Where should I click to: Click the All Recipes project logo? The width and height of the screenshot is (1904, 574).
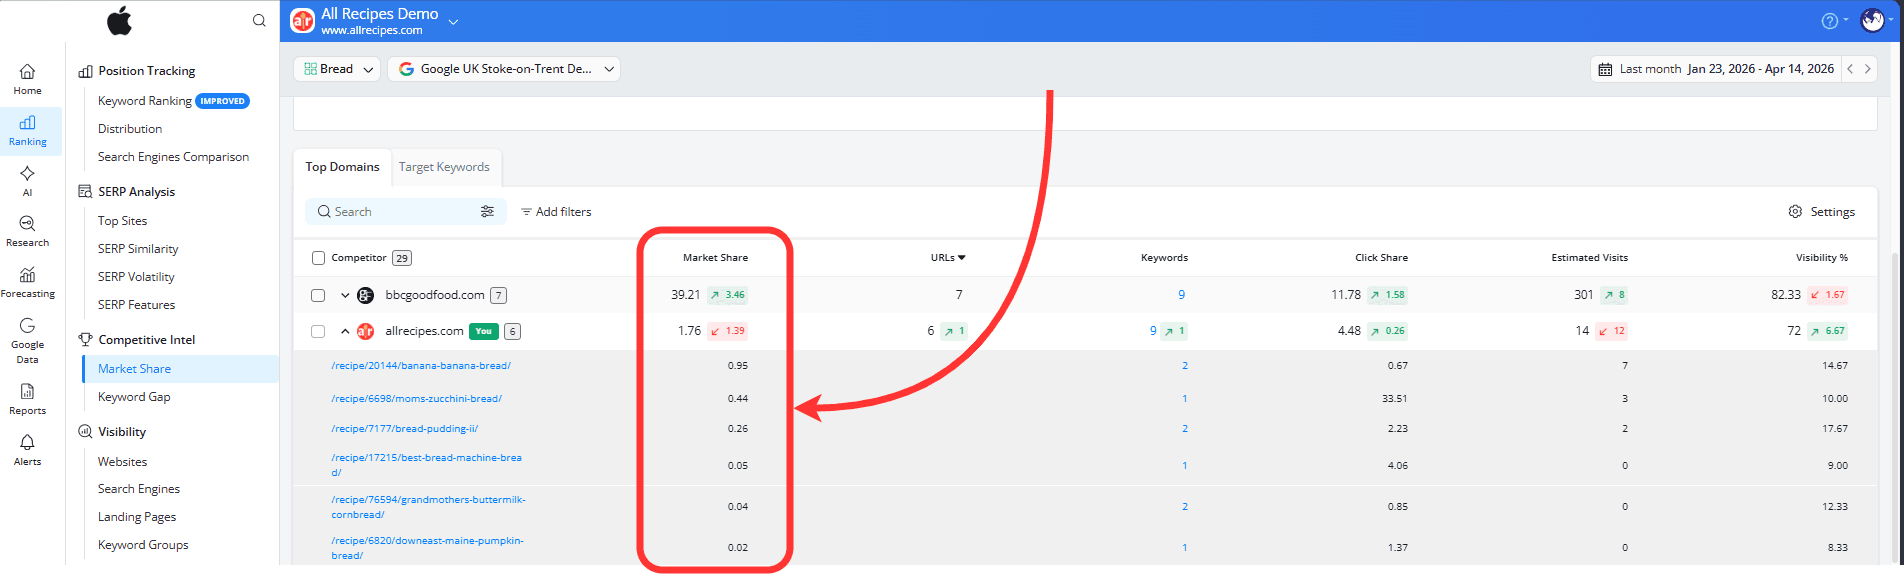pyautogui.click(x=302, y=21)
